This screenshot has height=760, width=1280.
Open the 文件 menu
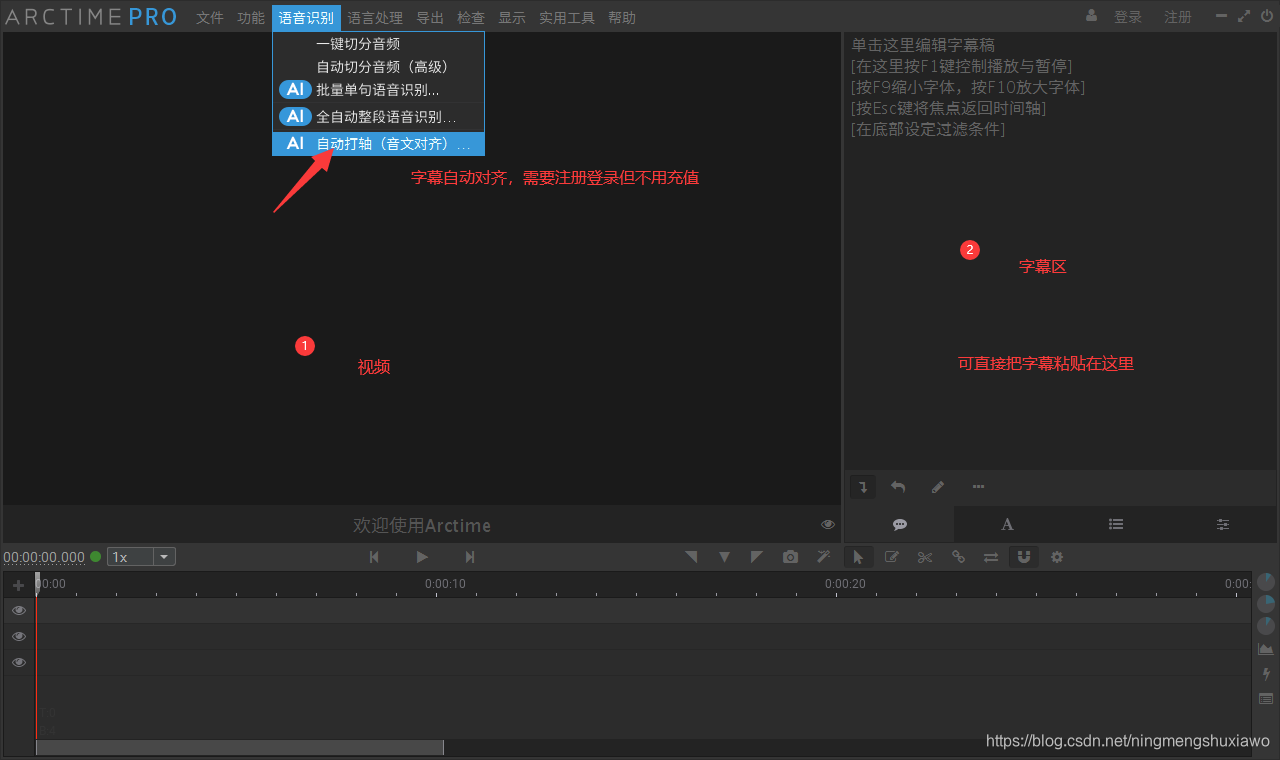tap(210, 18)
